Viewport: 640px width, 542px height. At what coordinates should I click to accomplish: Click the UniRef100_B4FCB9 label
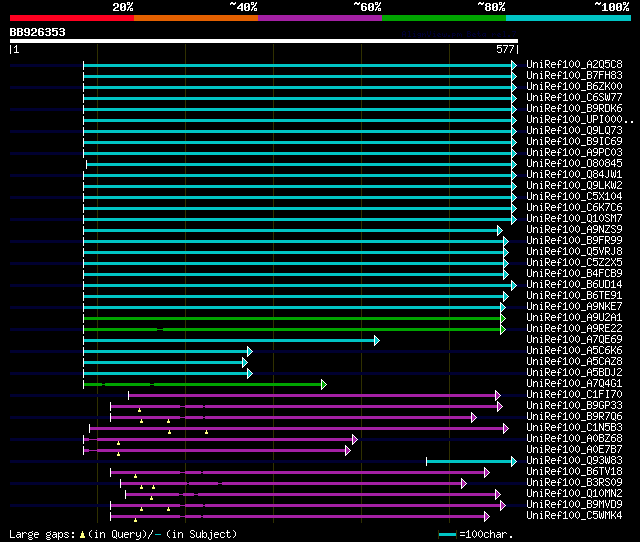[574, 274]
